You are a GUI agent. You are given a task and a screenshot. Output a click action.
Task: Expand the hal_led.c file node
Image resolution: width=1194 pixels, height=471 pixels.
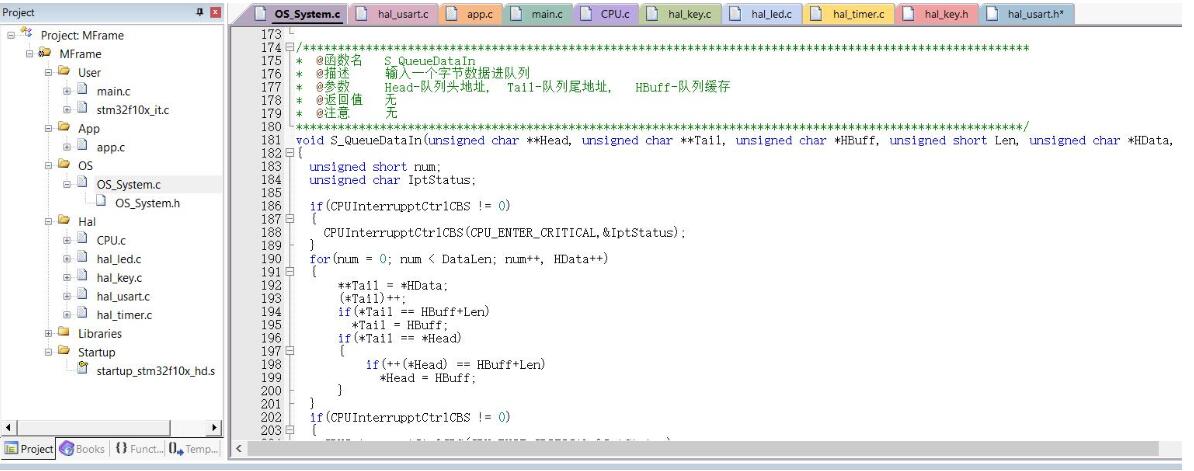[66, 258]
